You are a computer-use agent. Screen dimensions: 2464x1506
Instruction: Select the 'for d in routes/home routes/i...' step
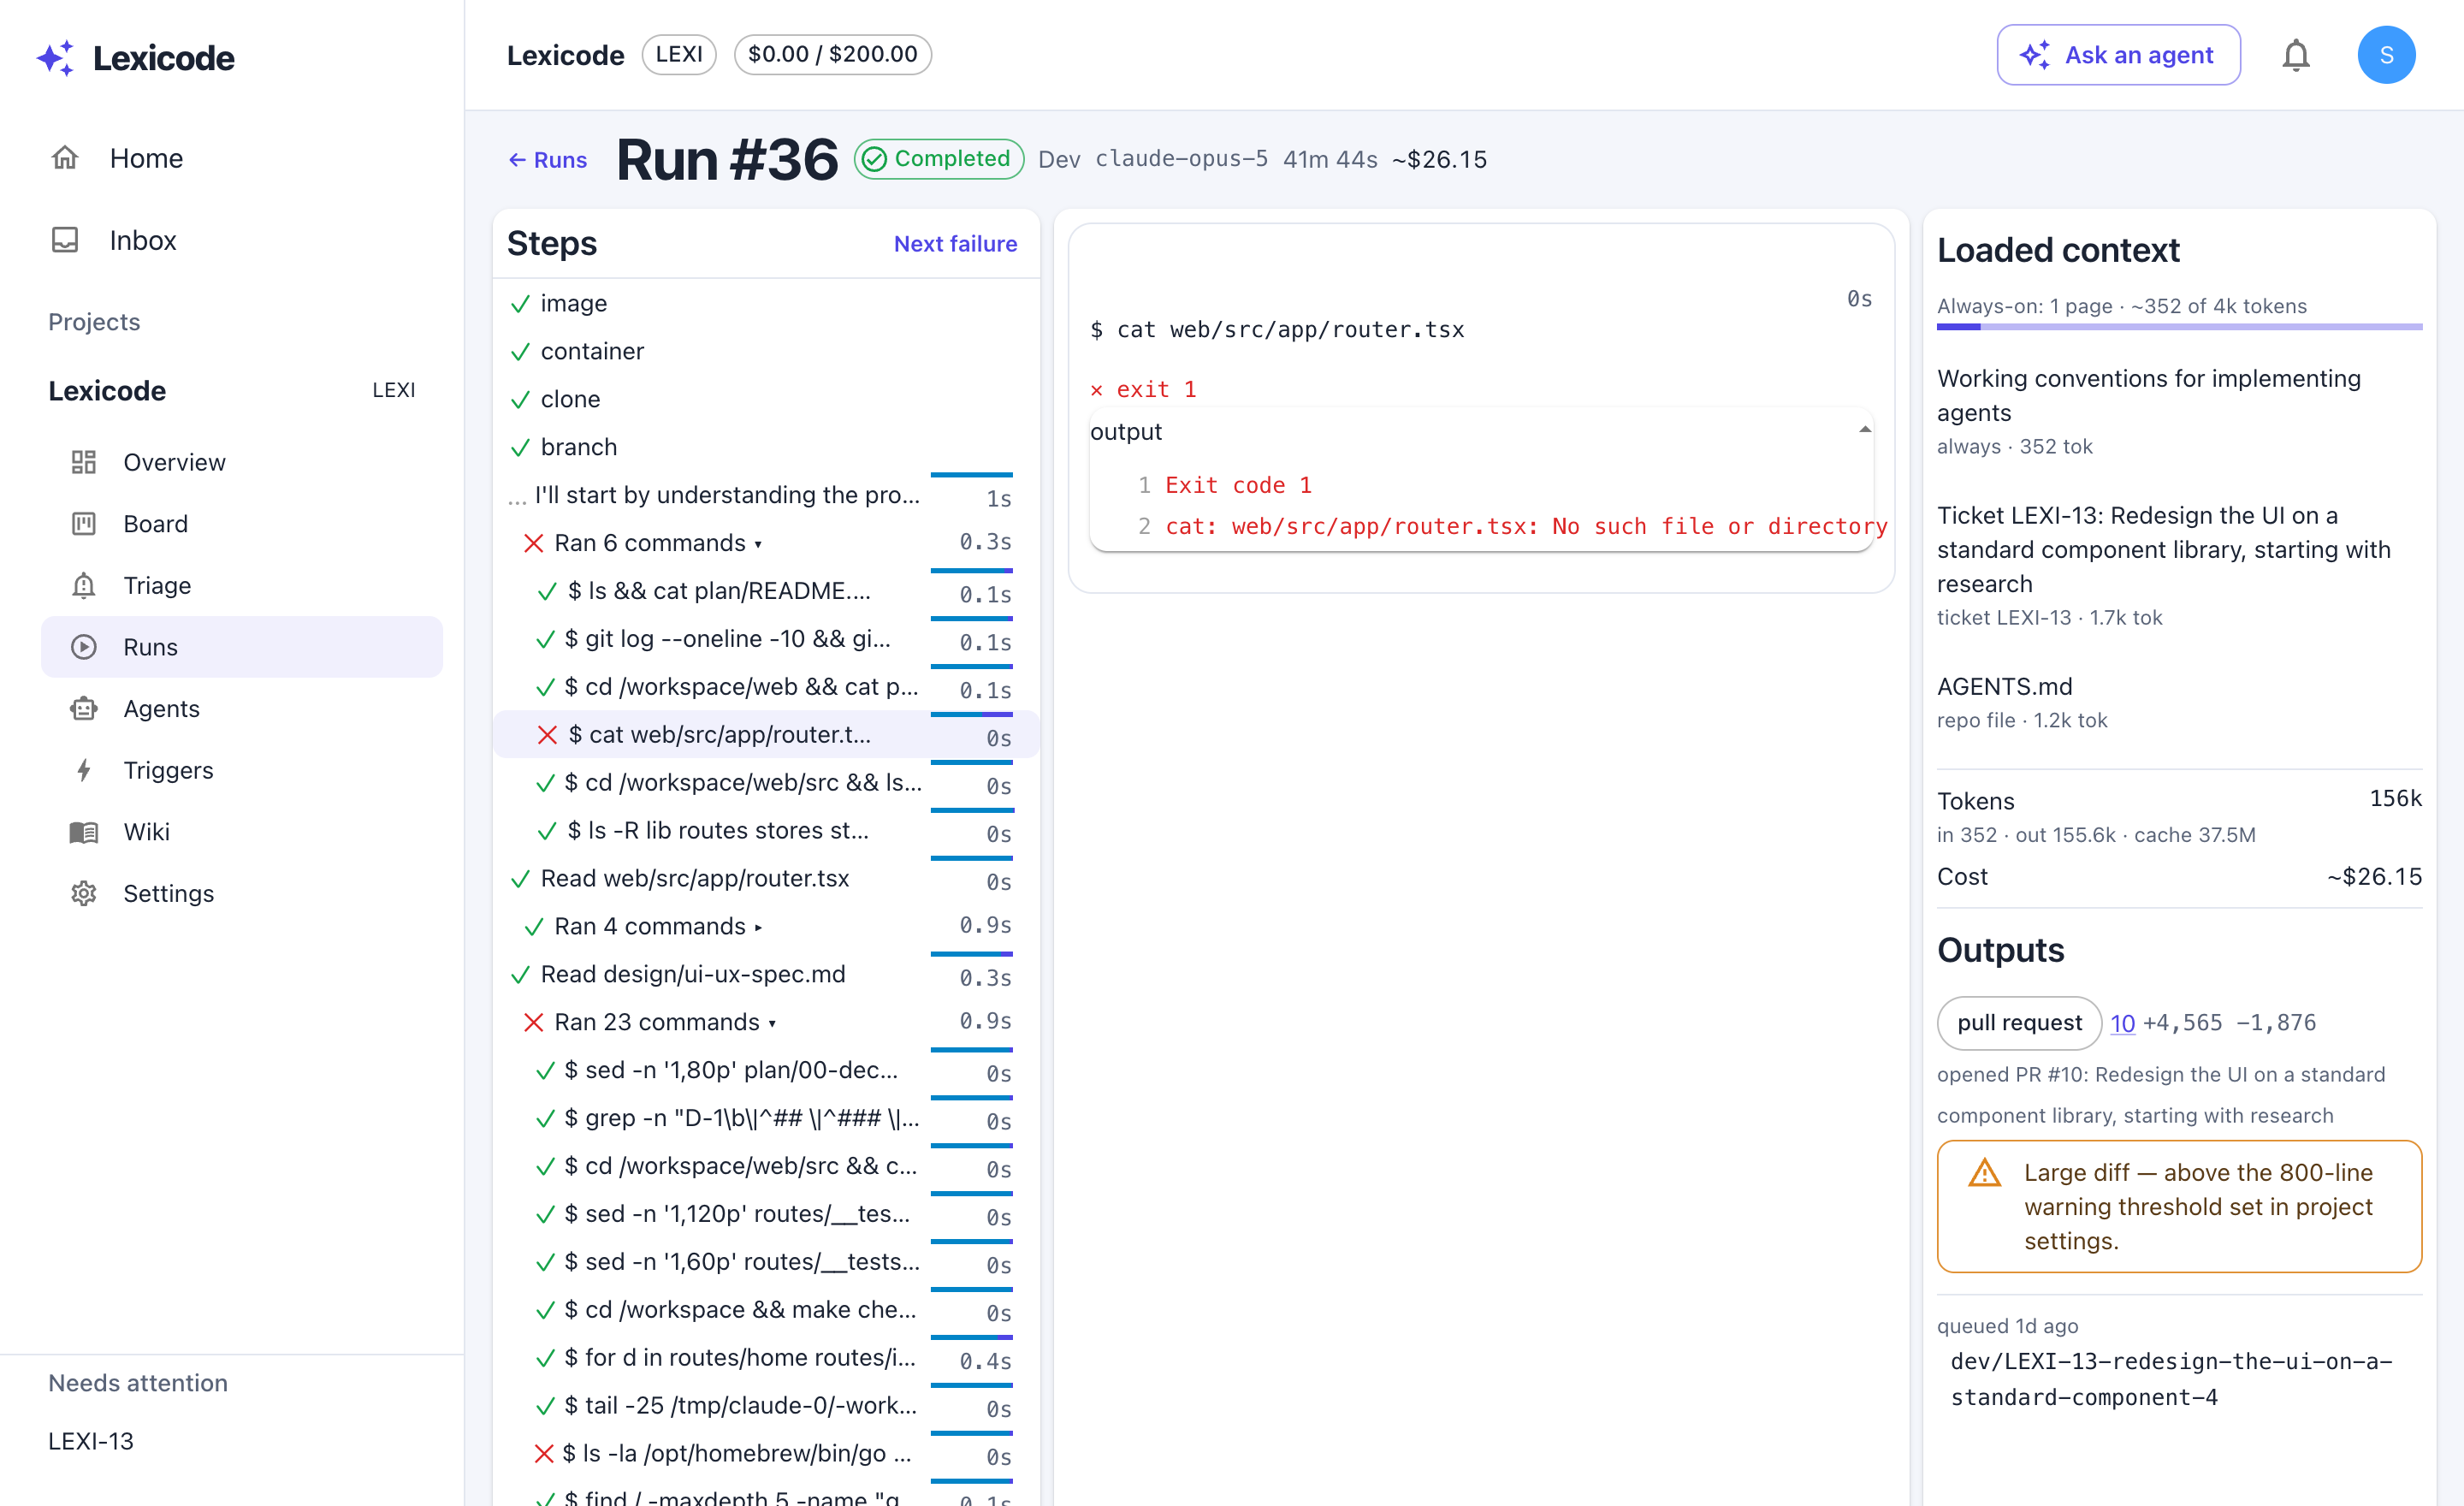click(766, 1358)
